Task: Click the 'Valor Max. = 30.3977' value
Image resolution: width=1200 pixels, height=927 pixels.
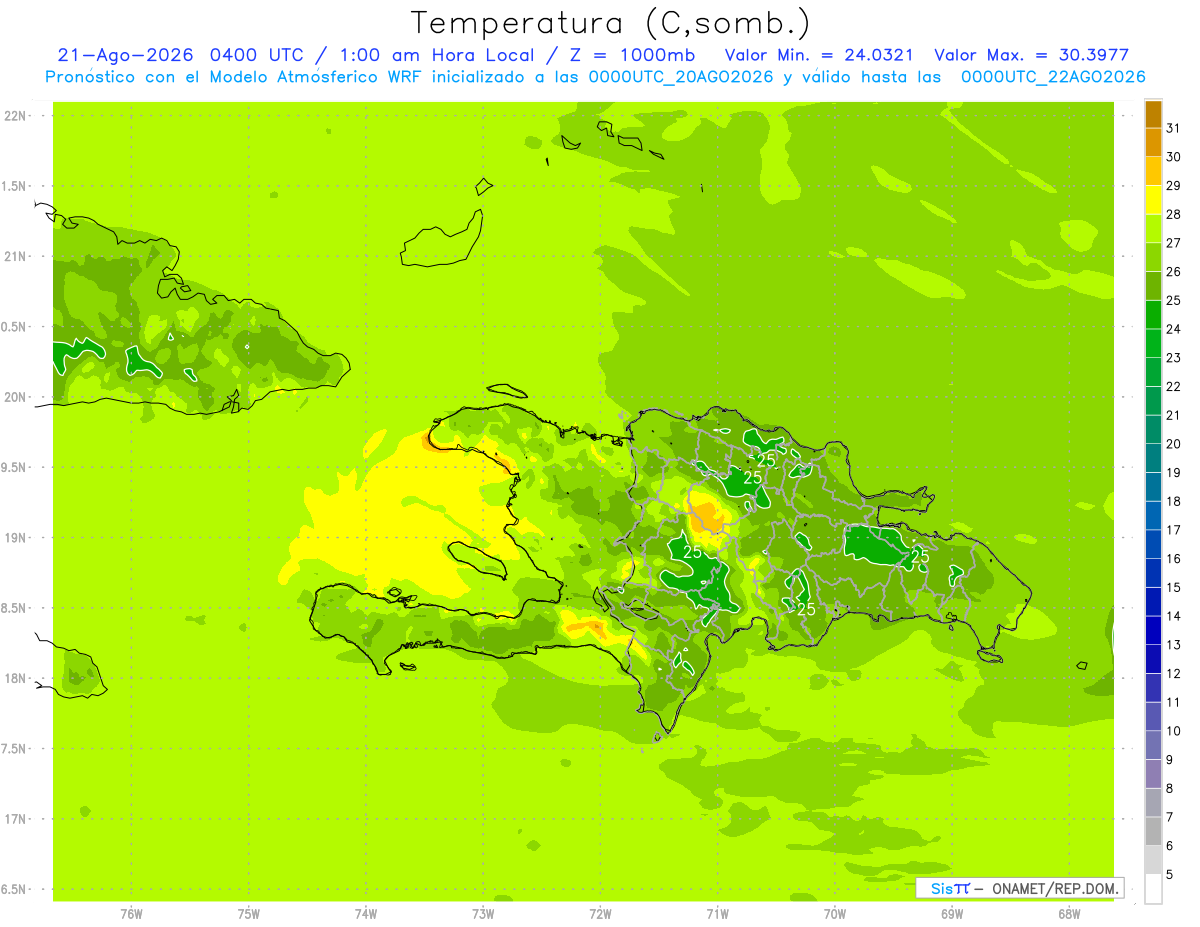Action: click(1033, 55)
